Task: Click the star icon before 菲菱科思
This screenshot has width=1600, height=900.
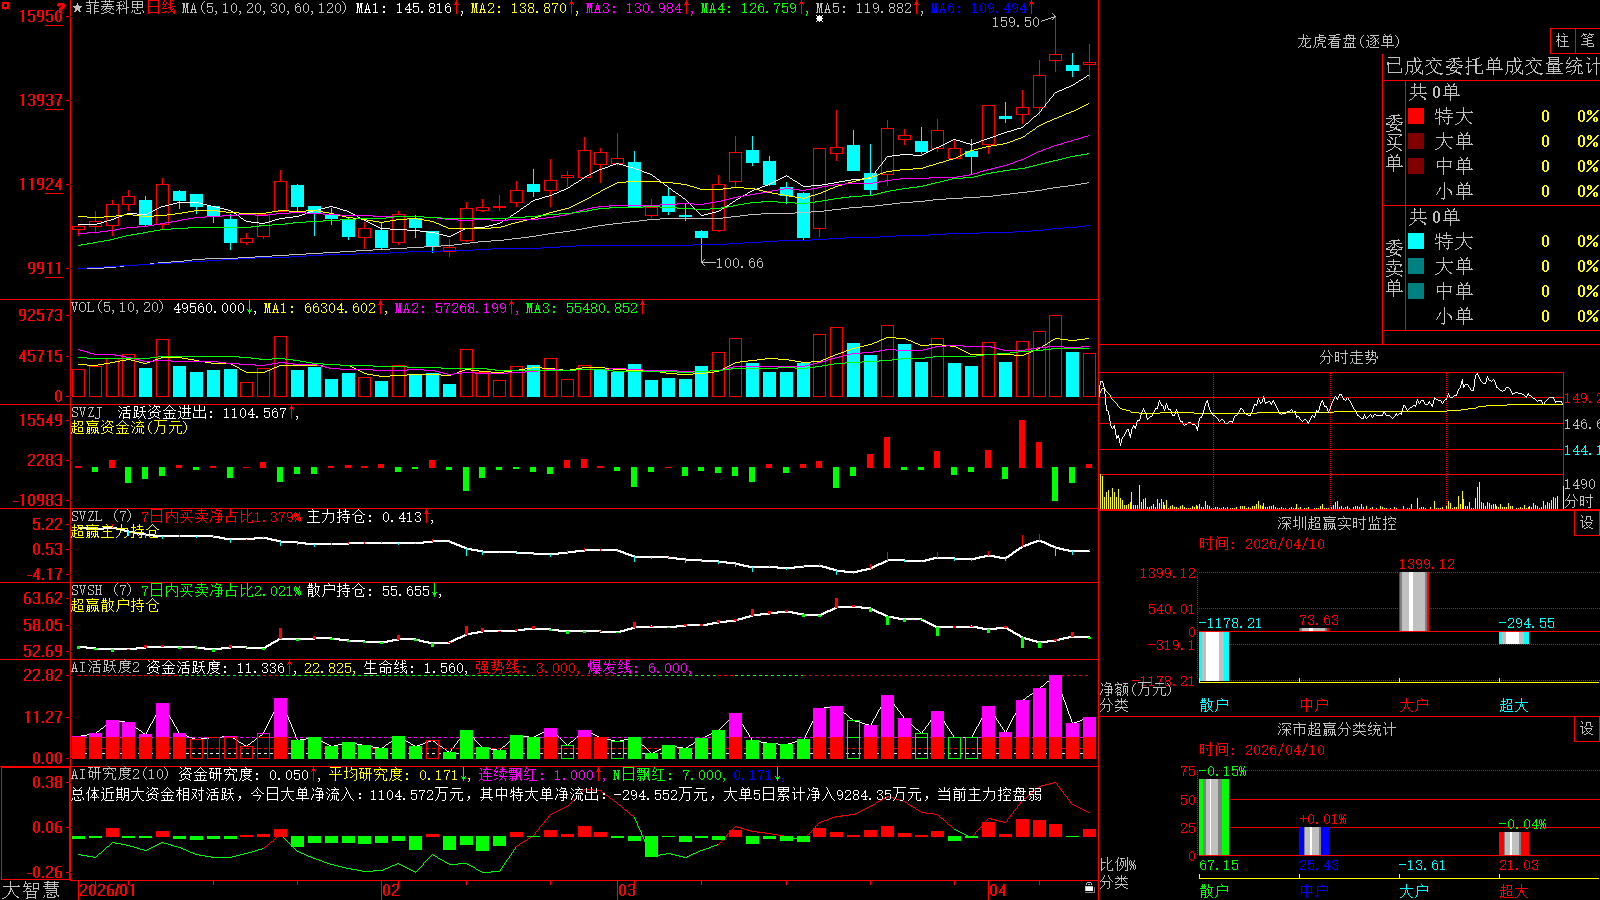Action: [78, 8]
